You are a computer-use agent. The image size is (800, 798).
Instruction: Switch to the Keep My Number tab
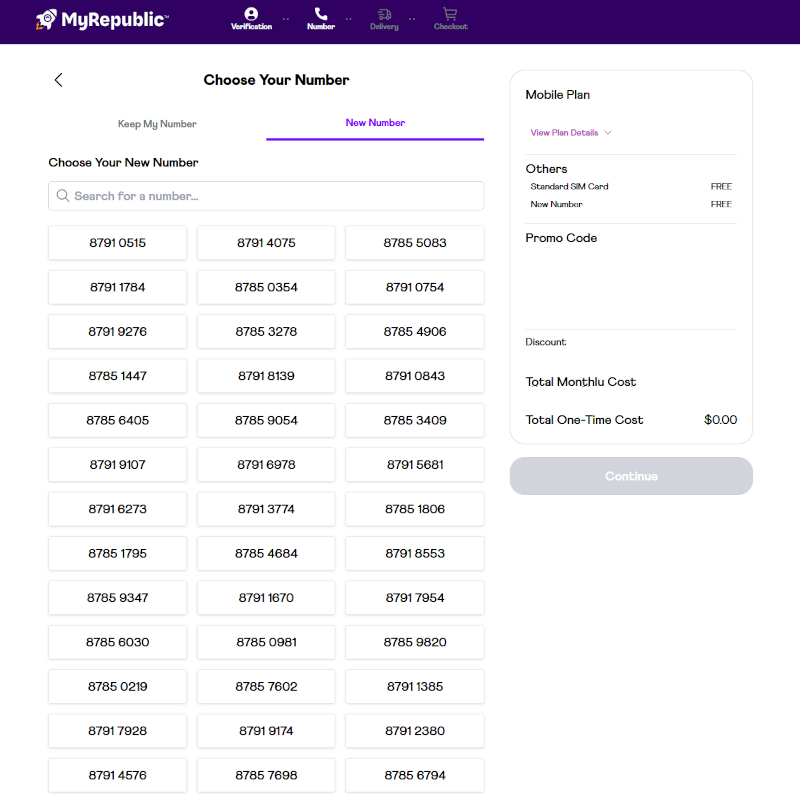(157, 123)
